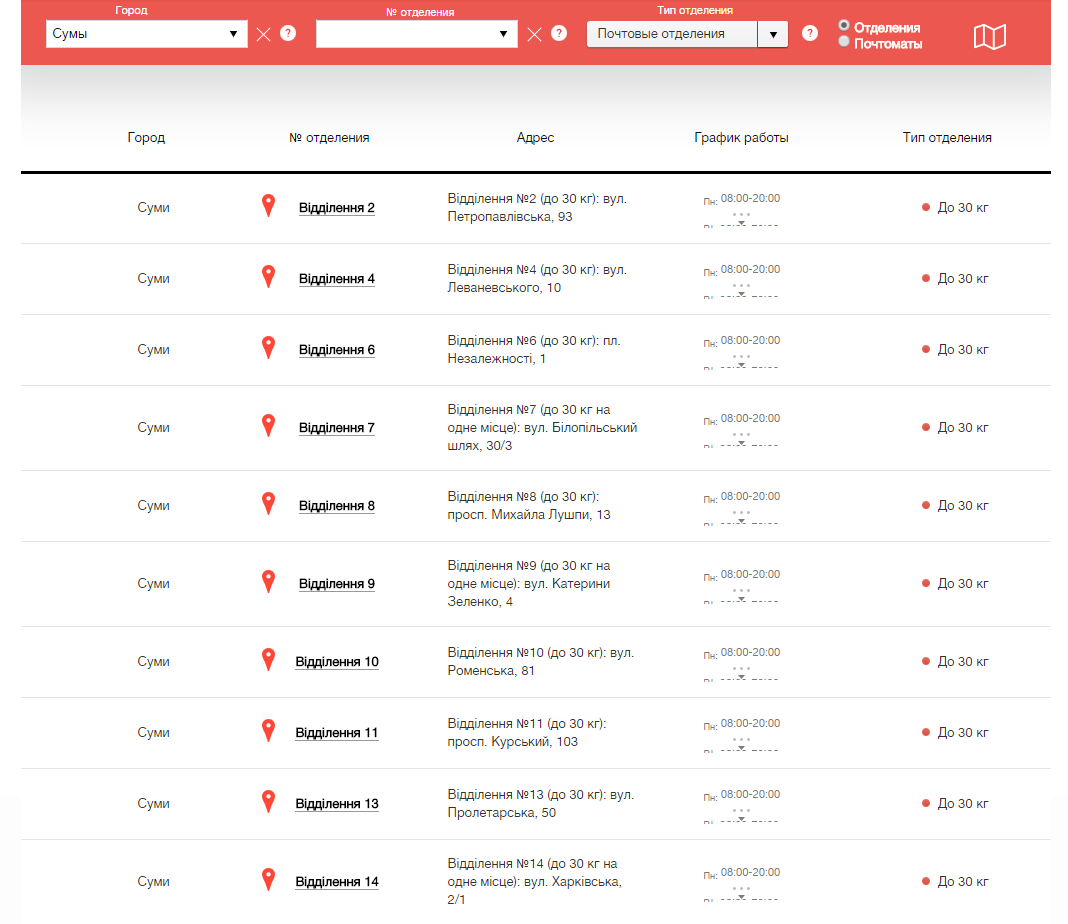Click map pin for Відділення 14
Viewport: 1068px width, 924px height.
(268, 880)
